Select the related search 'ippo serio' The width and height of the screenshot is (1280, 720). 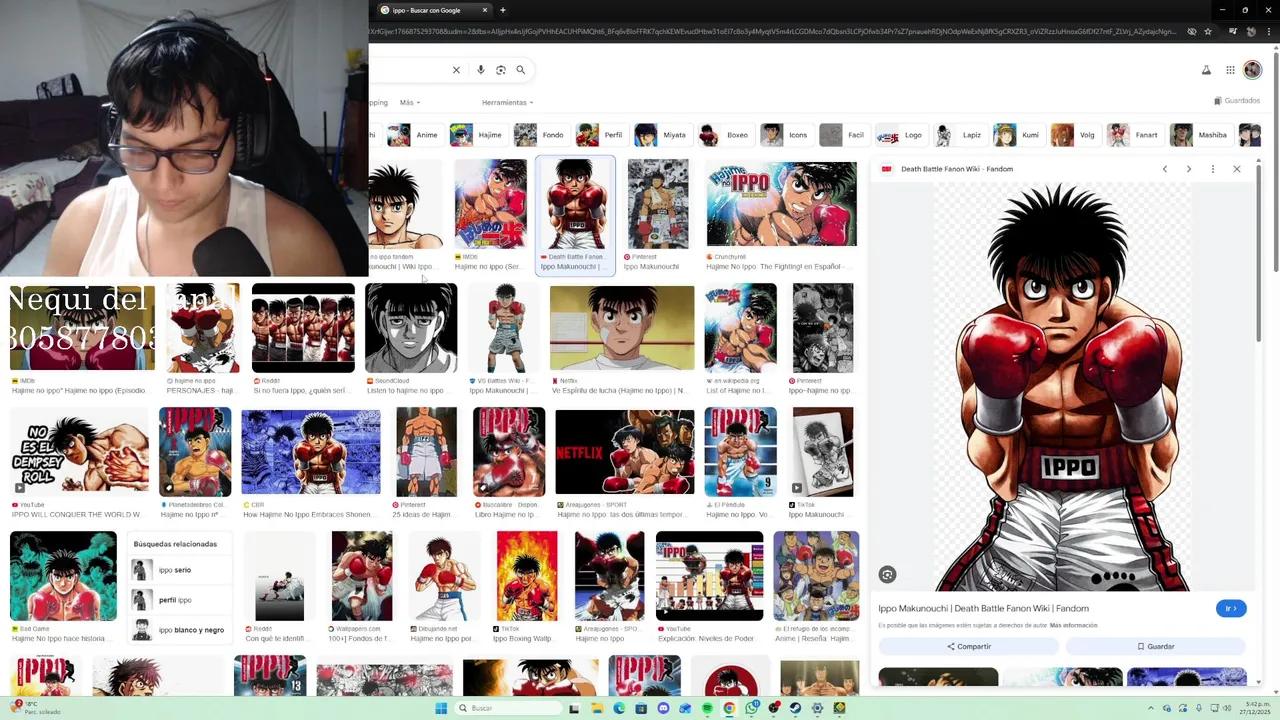(179, 570)
